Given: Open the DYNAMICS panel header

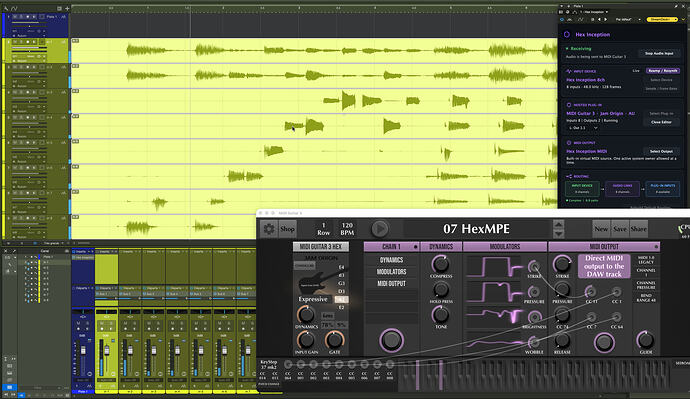Looking at the screenshot, I should [441, 247].
